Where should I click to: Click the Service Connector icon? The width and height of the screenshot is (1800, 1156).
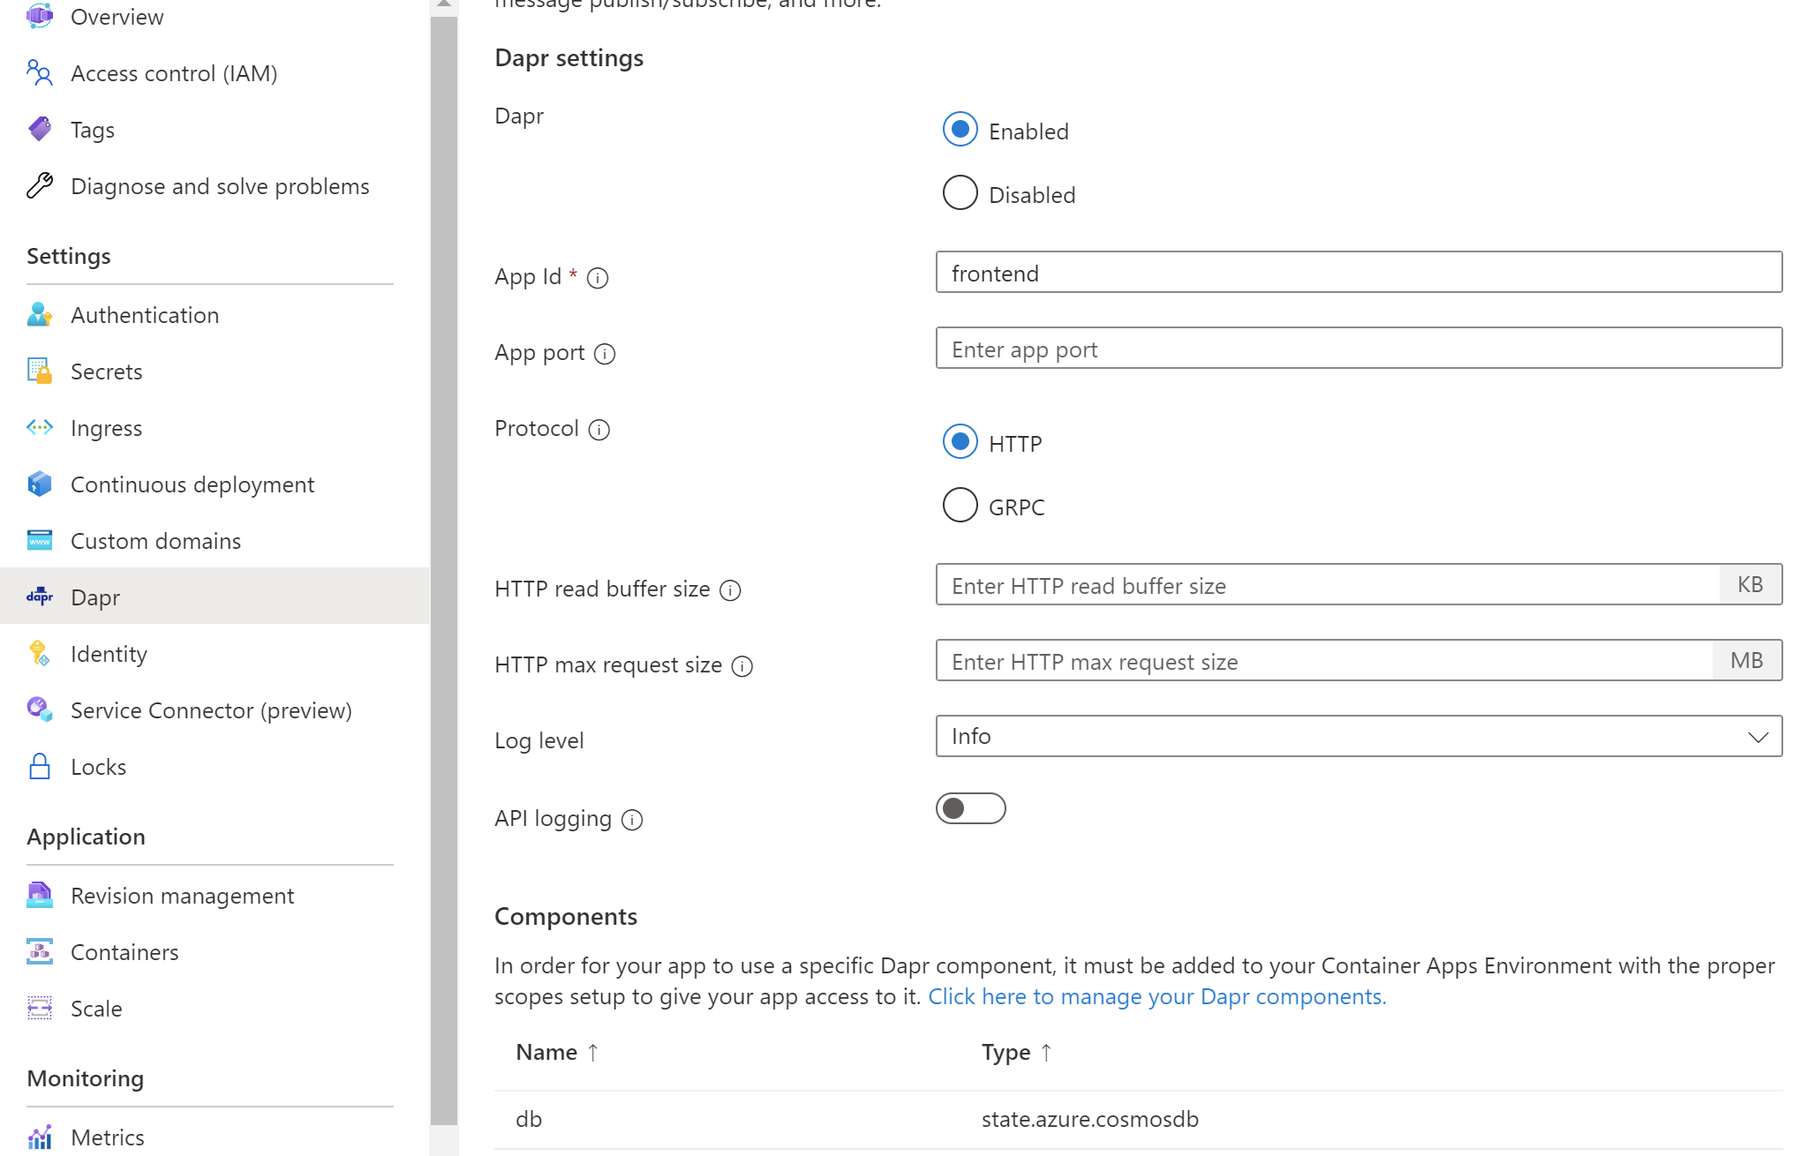pos(40,710)
